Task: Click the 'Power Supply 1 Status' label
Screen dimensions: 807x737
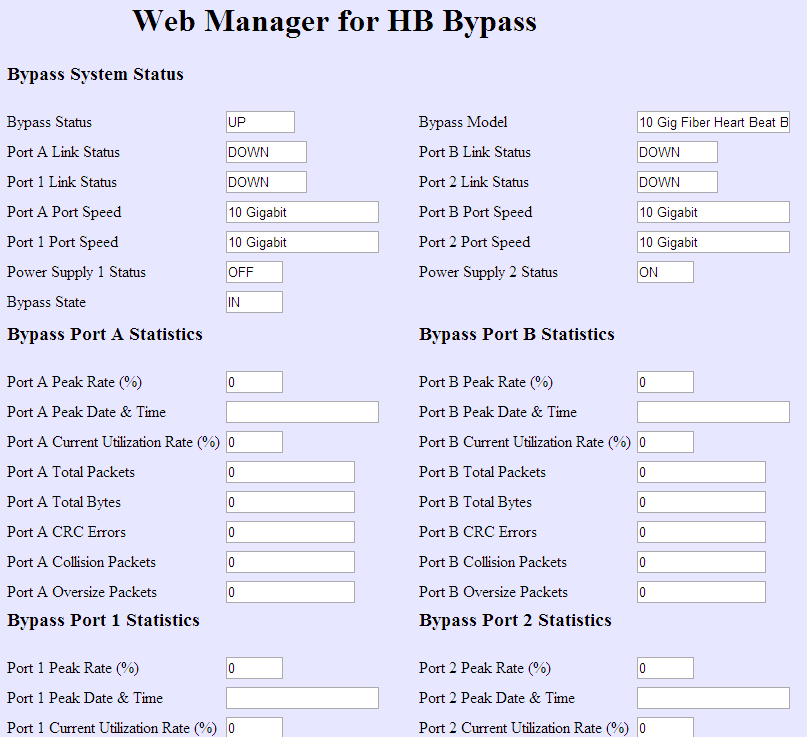Action: pos(76,272)
